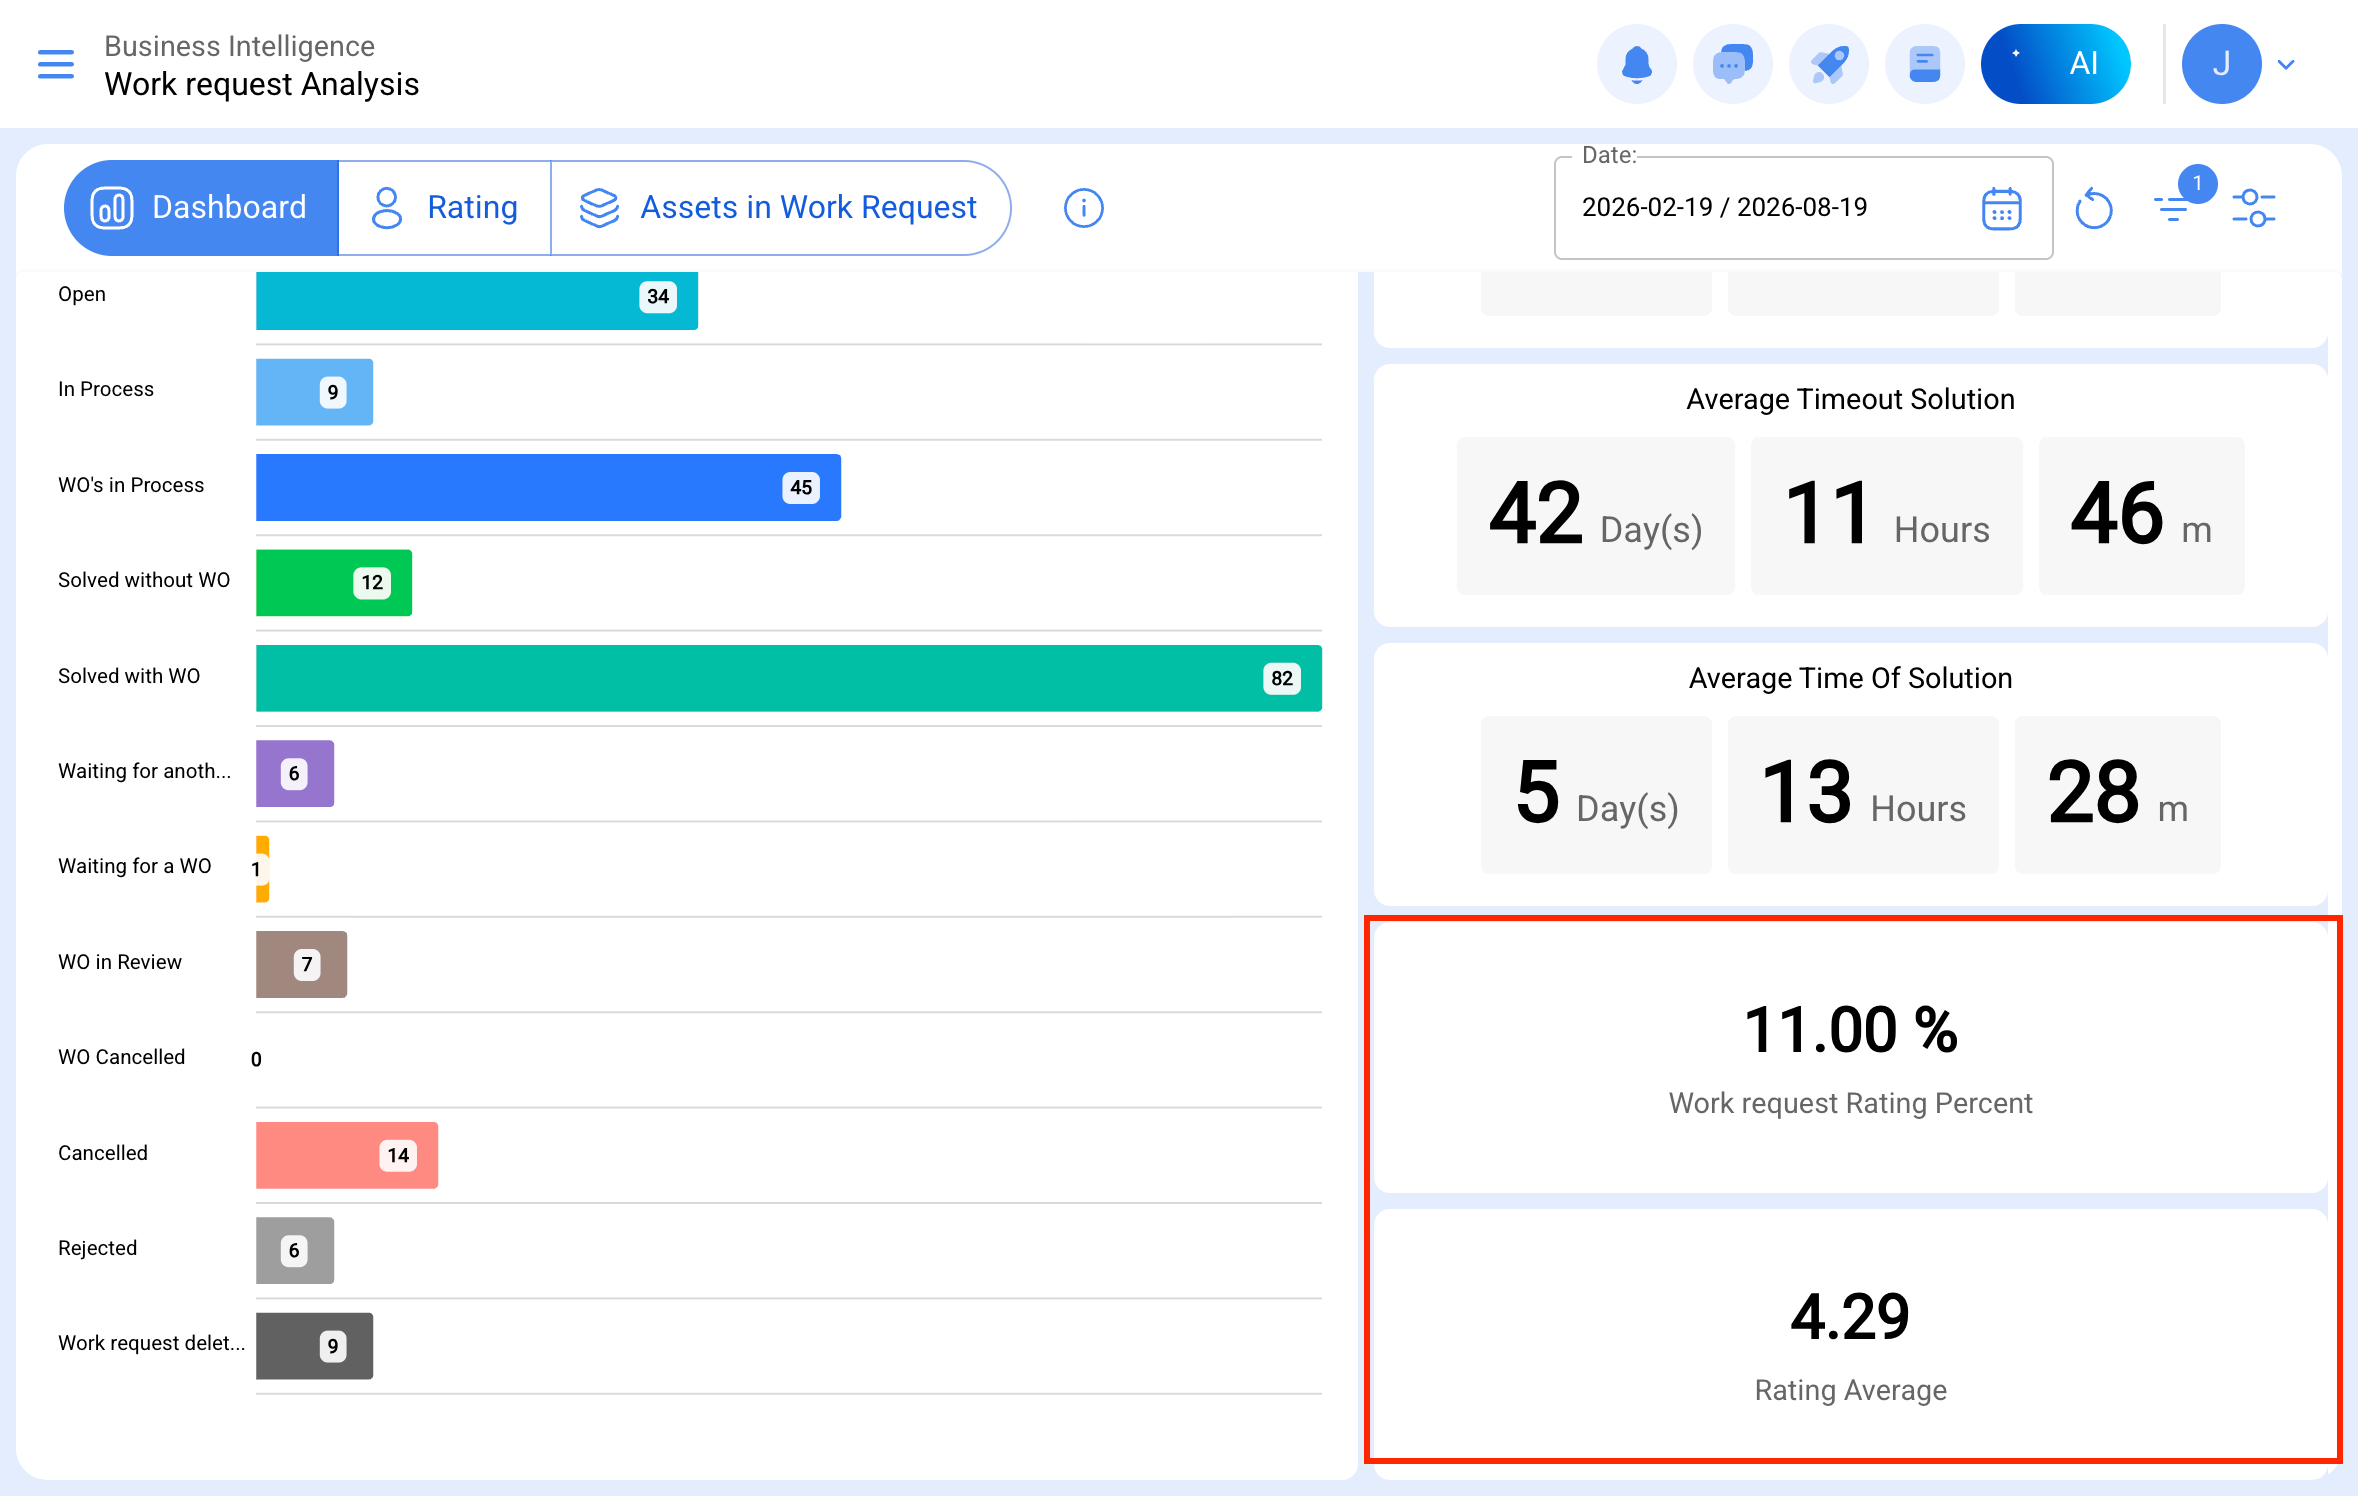The height and width of the screenshot is (1496, 2358).
Task: Open the notifications bell
Action: (x=1636, y=64)
